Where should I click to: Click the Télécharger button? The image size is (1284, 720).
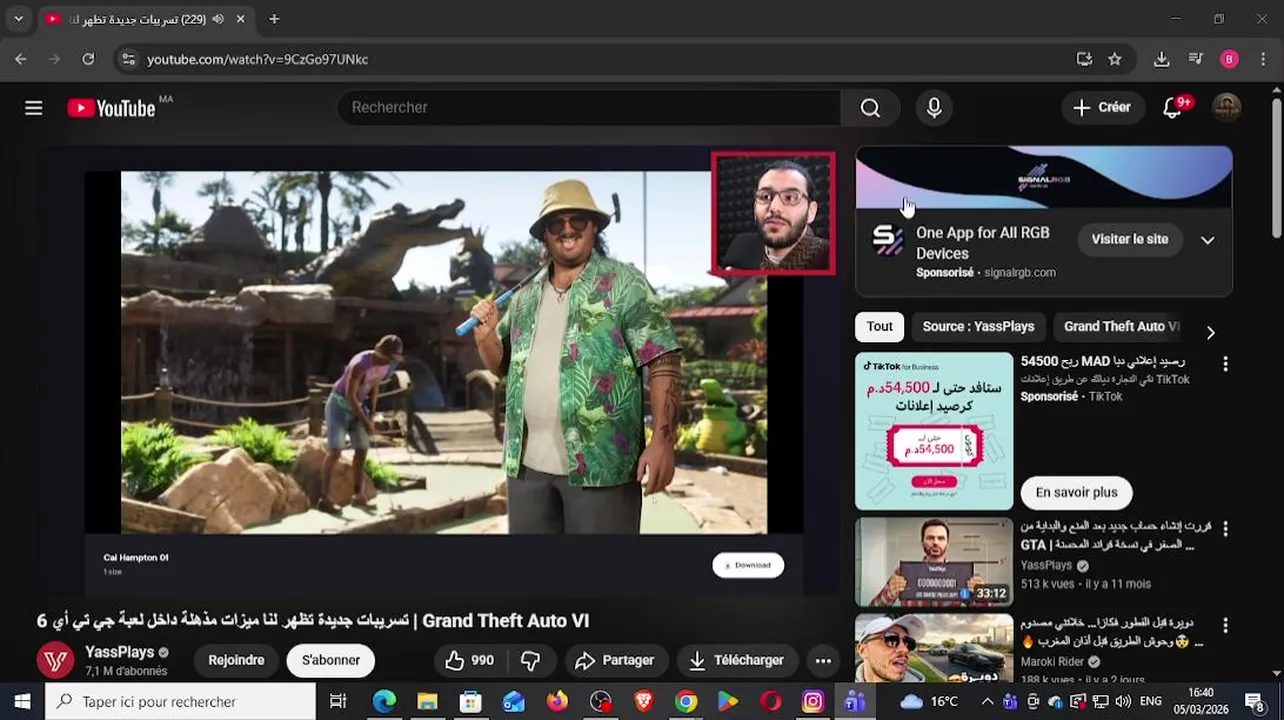pos(736,660)
